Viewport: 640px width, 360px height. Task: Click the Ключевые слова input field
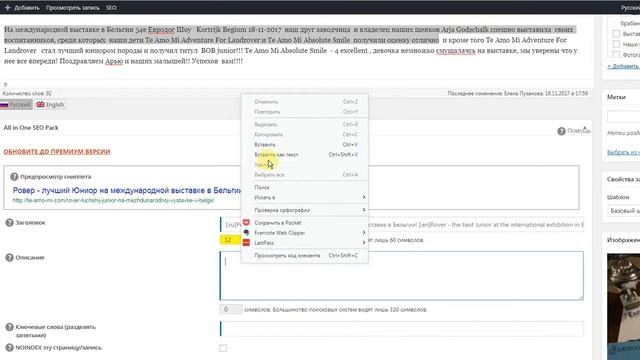402,329
